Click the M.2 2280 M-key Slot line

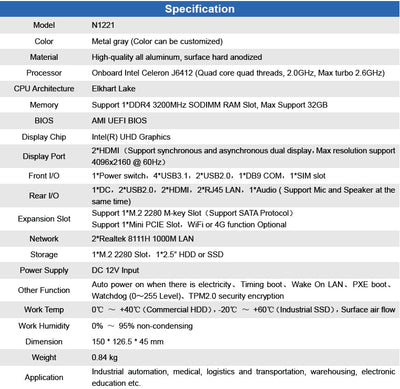(193, 213)
